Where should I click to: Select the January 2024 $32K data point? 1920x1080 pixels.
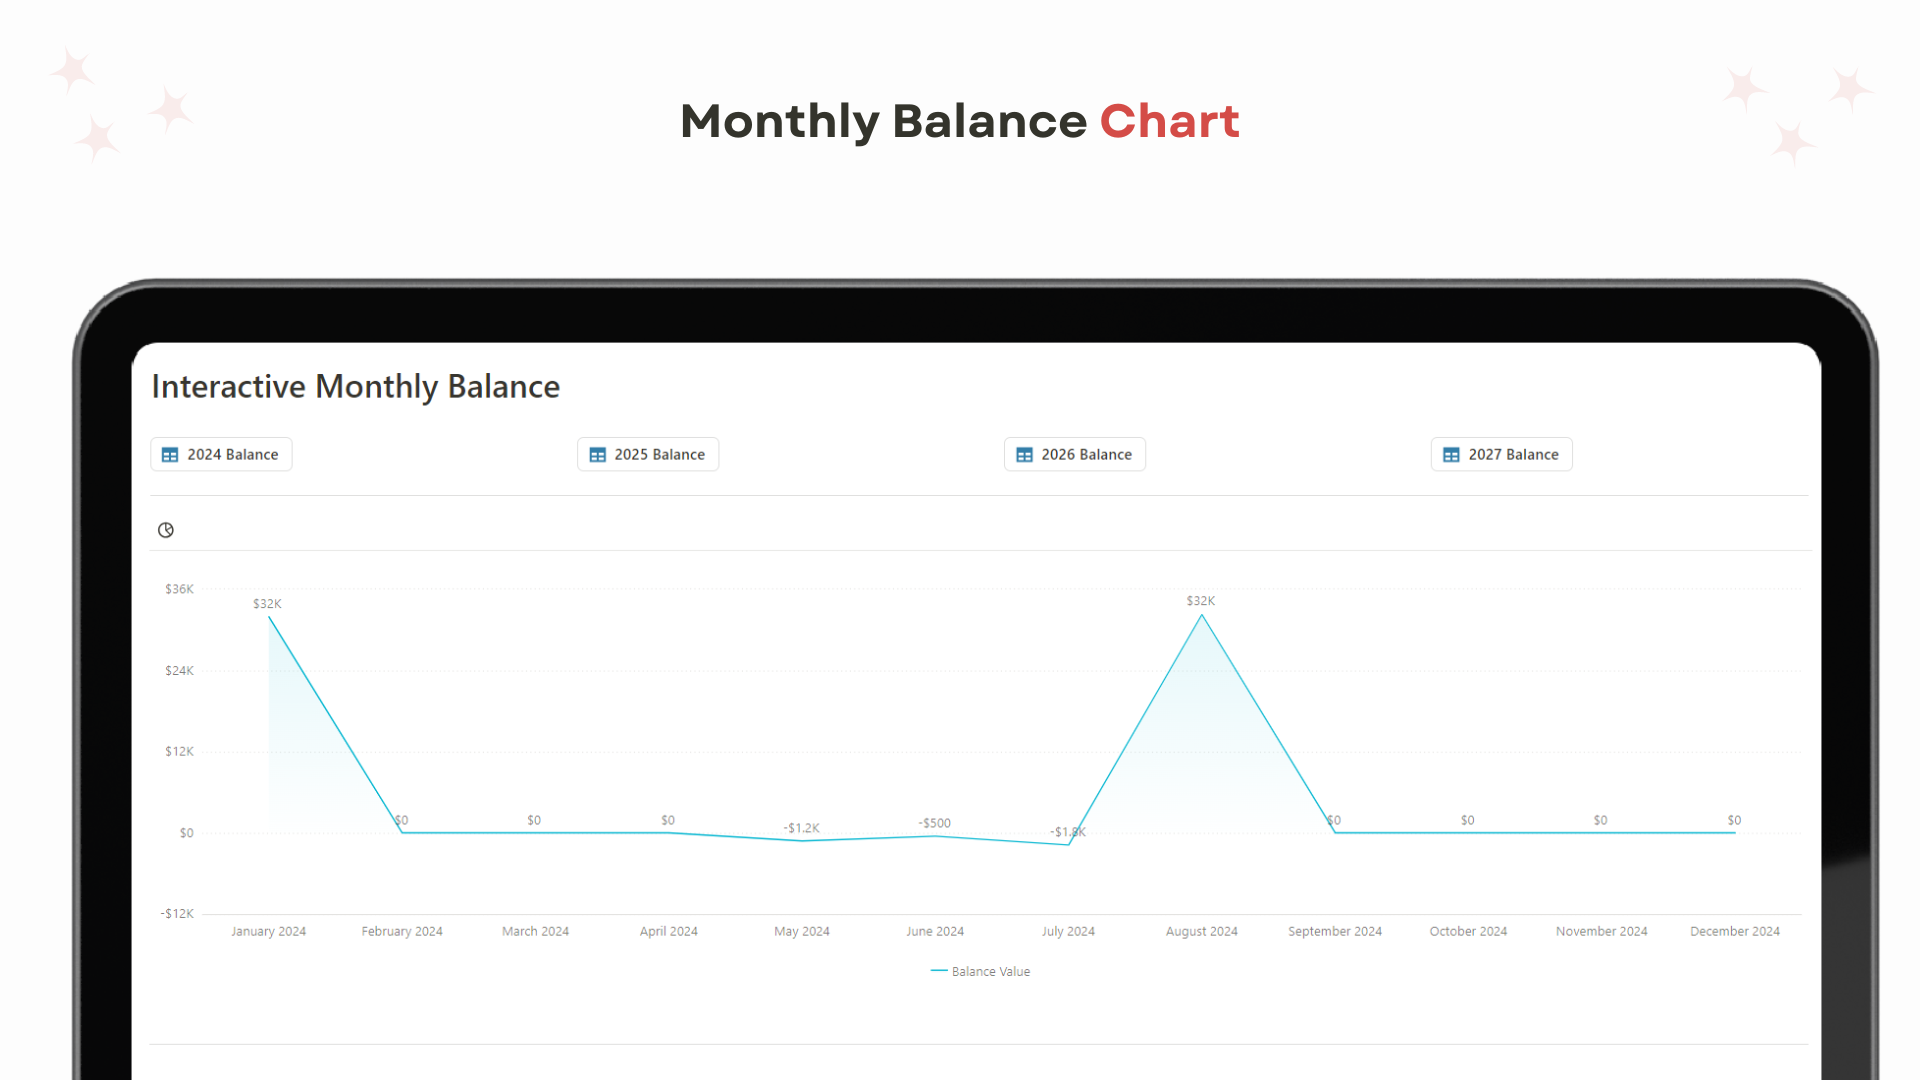coord(269,617)
